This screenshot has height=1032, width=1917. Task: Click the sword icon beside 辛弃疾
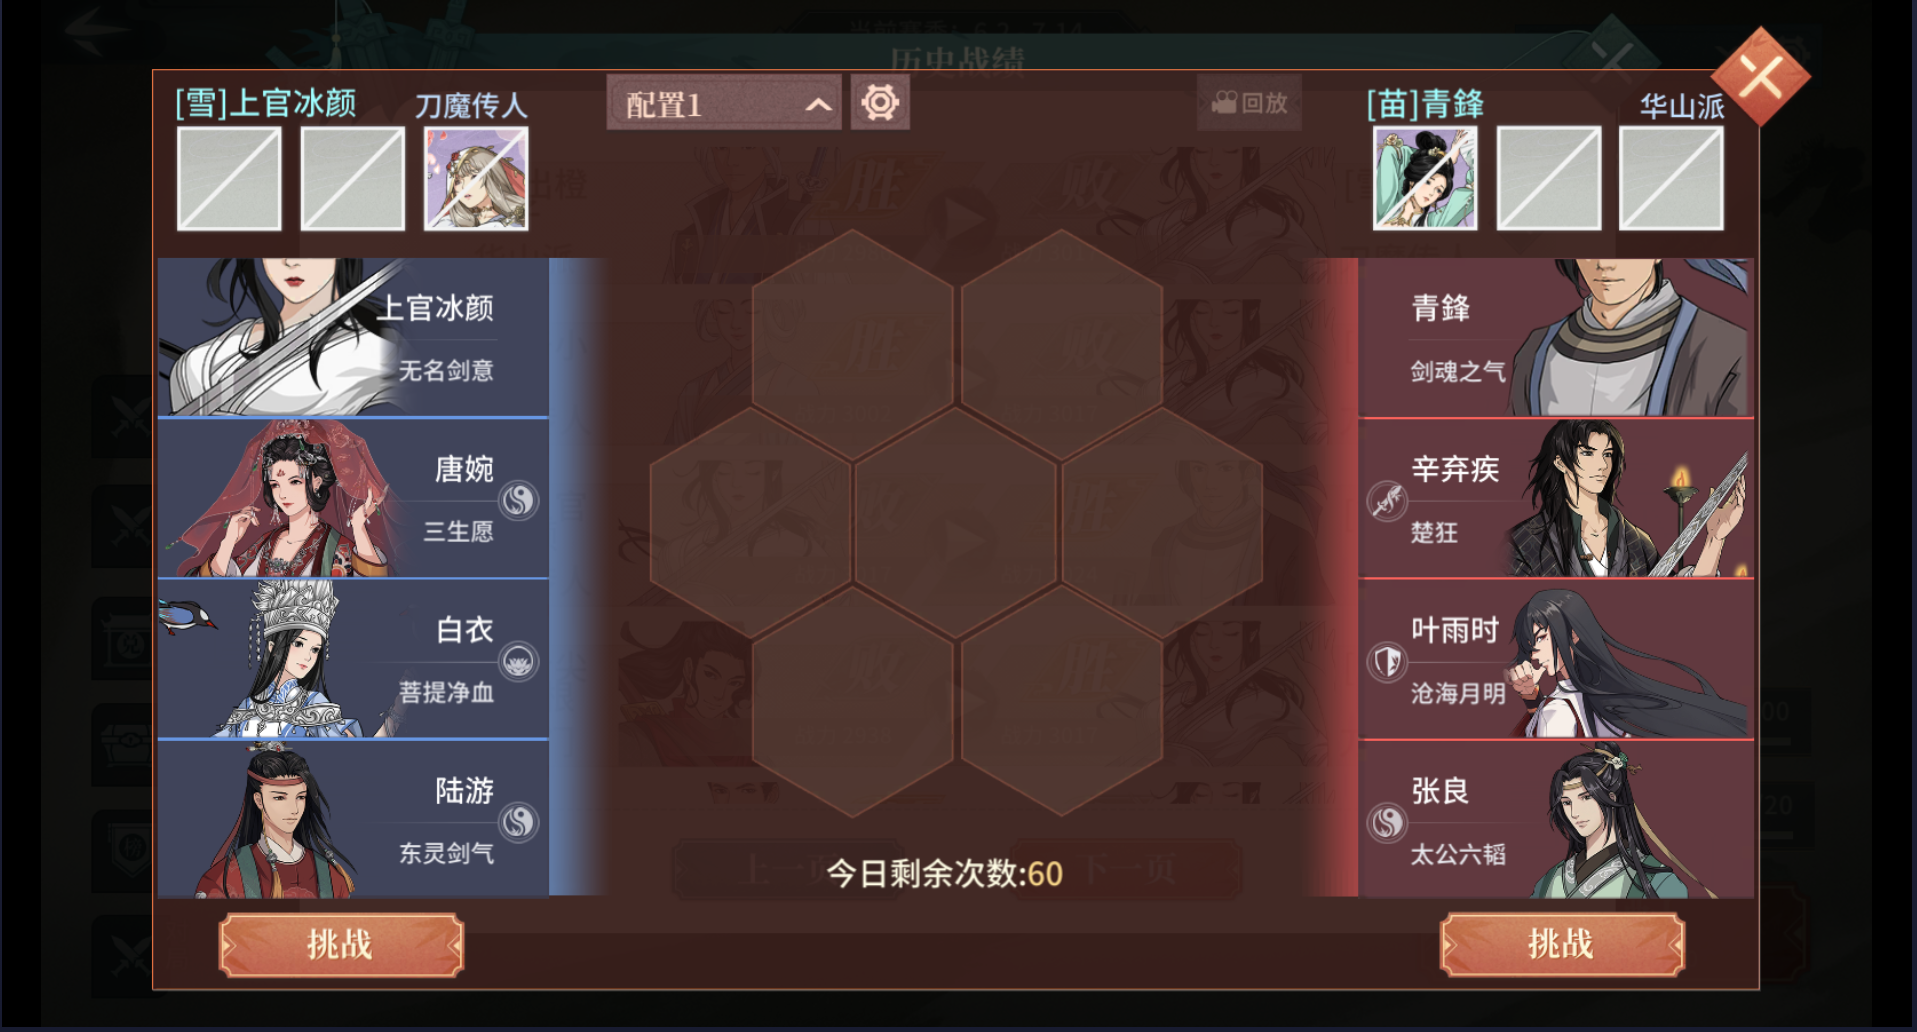point(1387,500)
